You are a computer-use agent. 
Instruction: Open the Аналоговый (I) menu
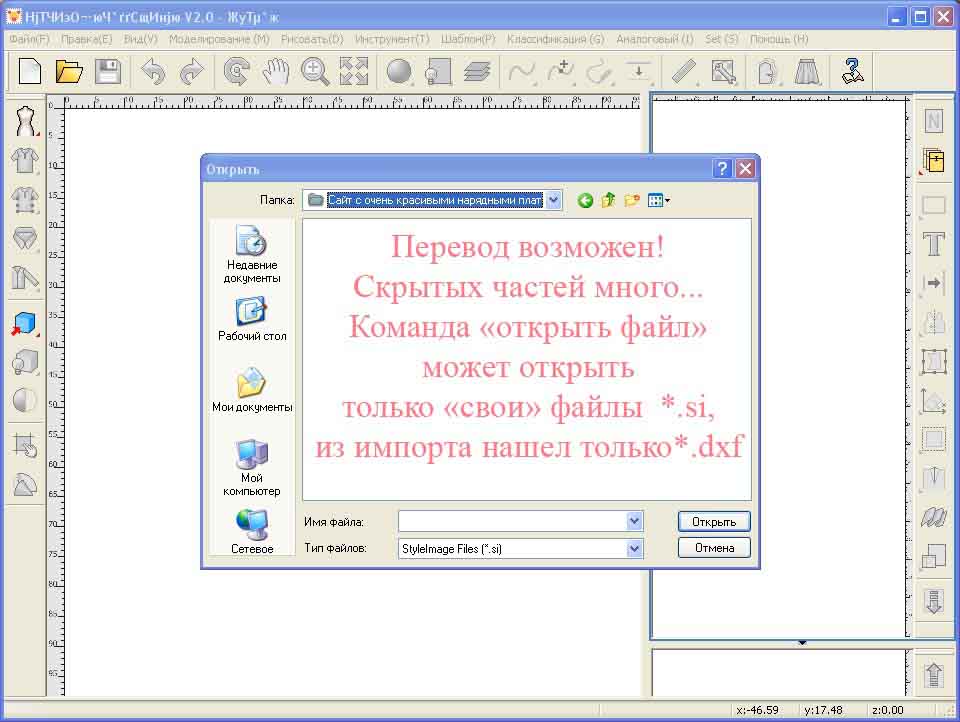654,39
